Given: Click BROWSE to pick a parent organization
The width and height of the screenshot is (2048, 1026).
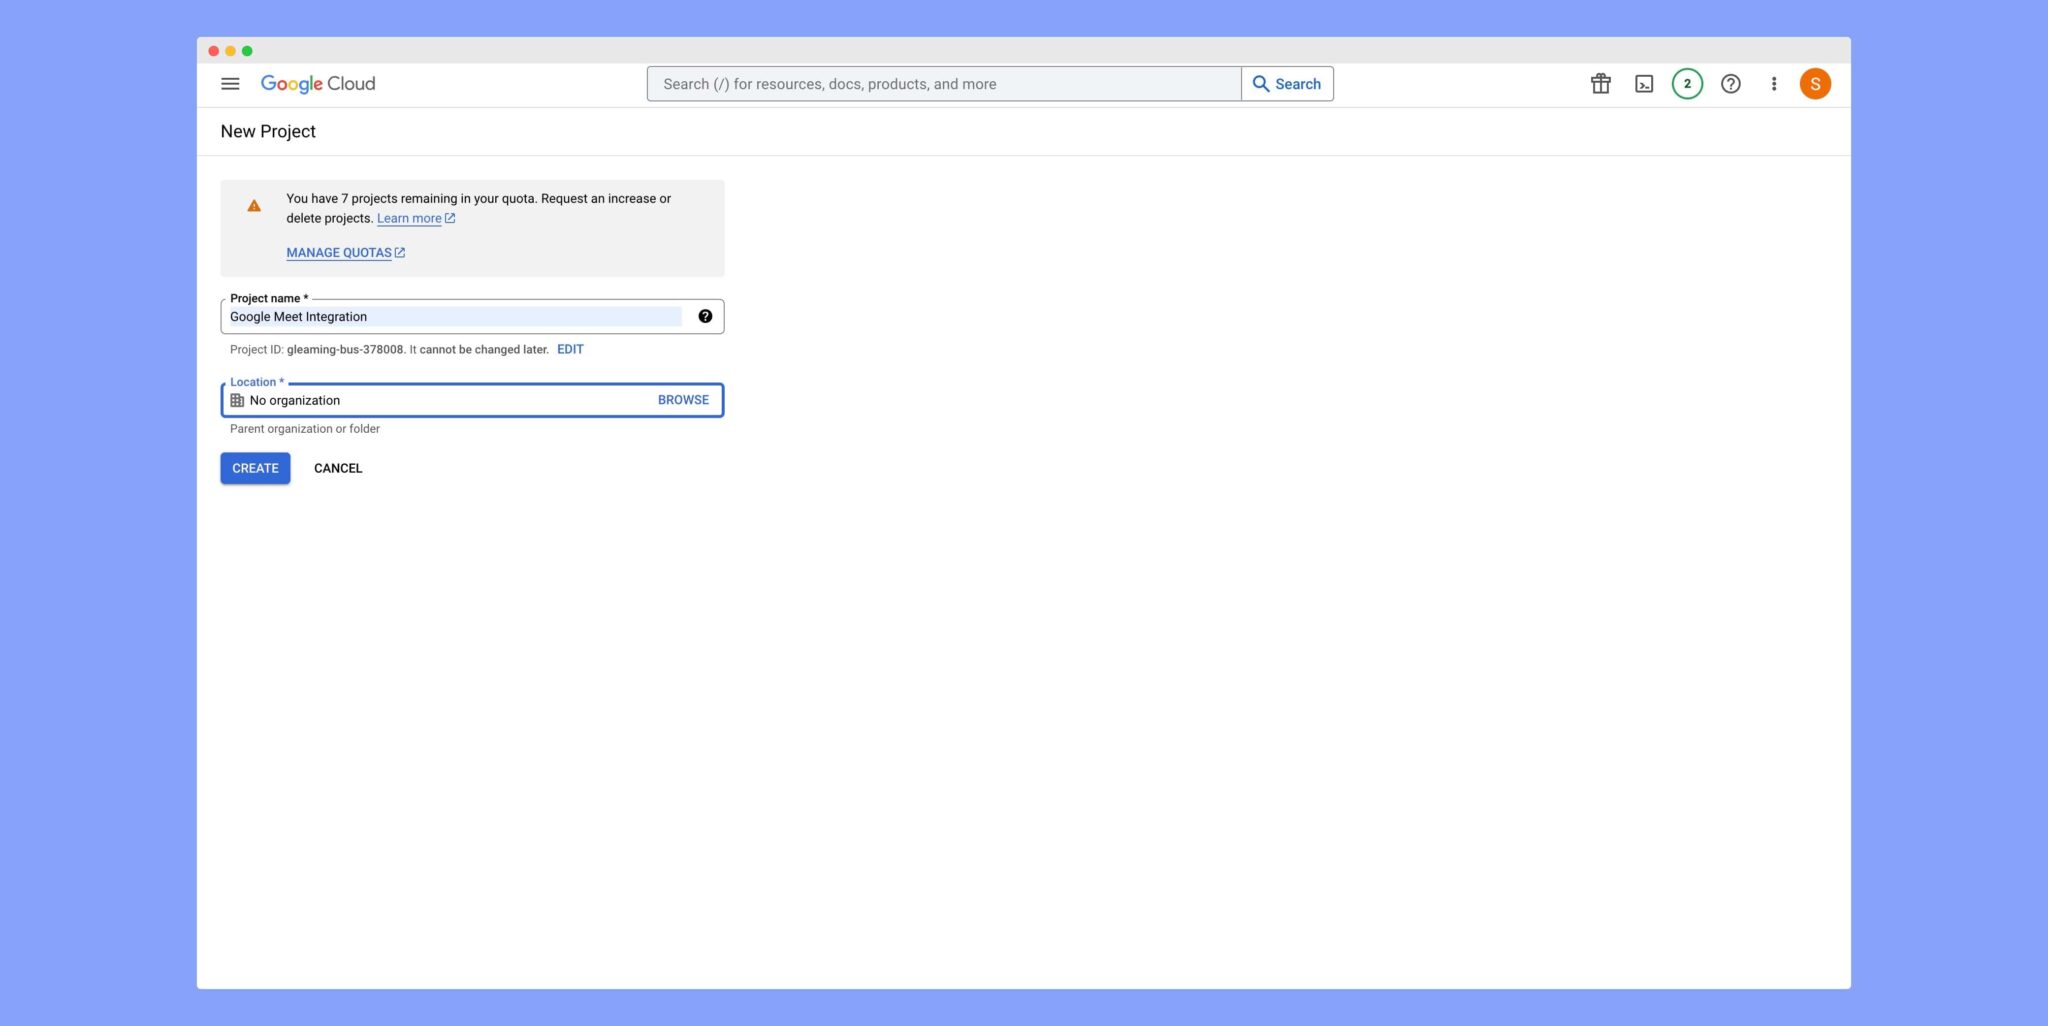Looking at the screenshot, I should 682,399.
